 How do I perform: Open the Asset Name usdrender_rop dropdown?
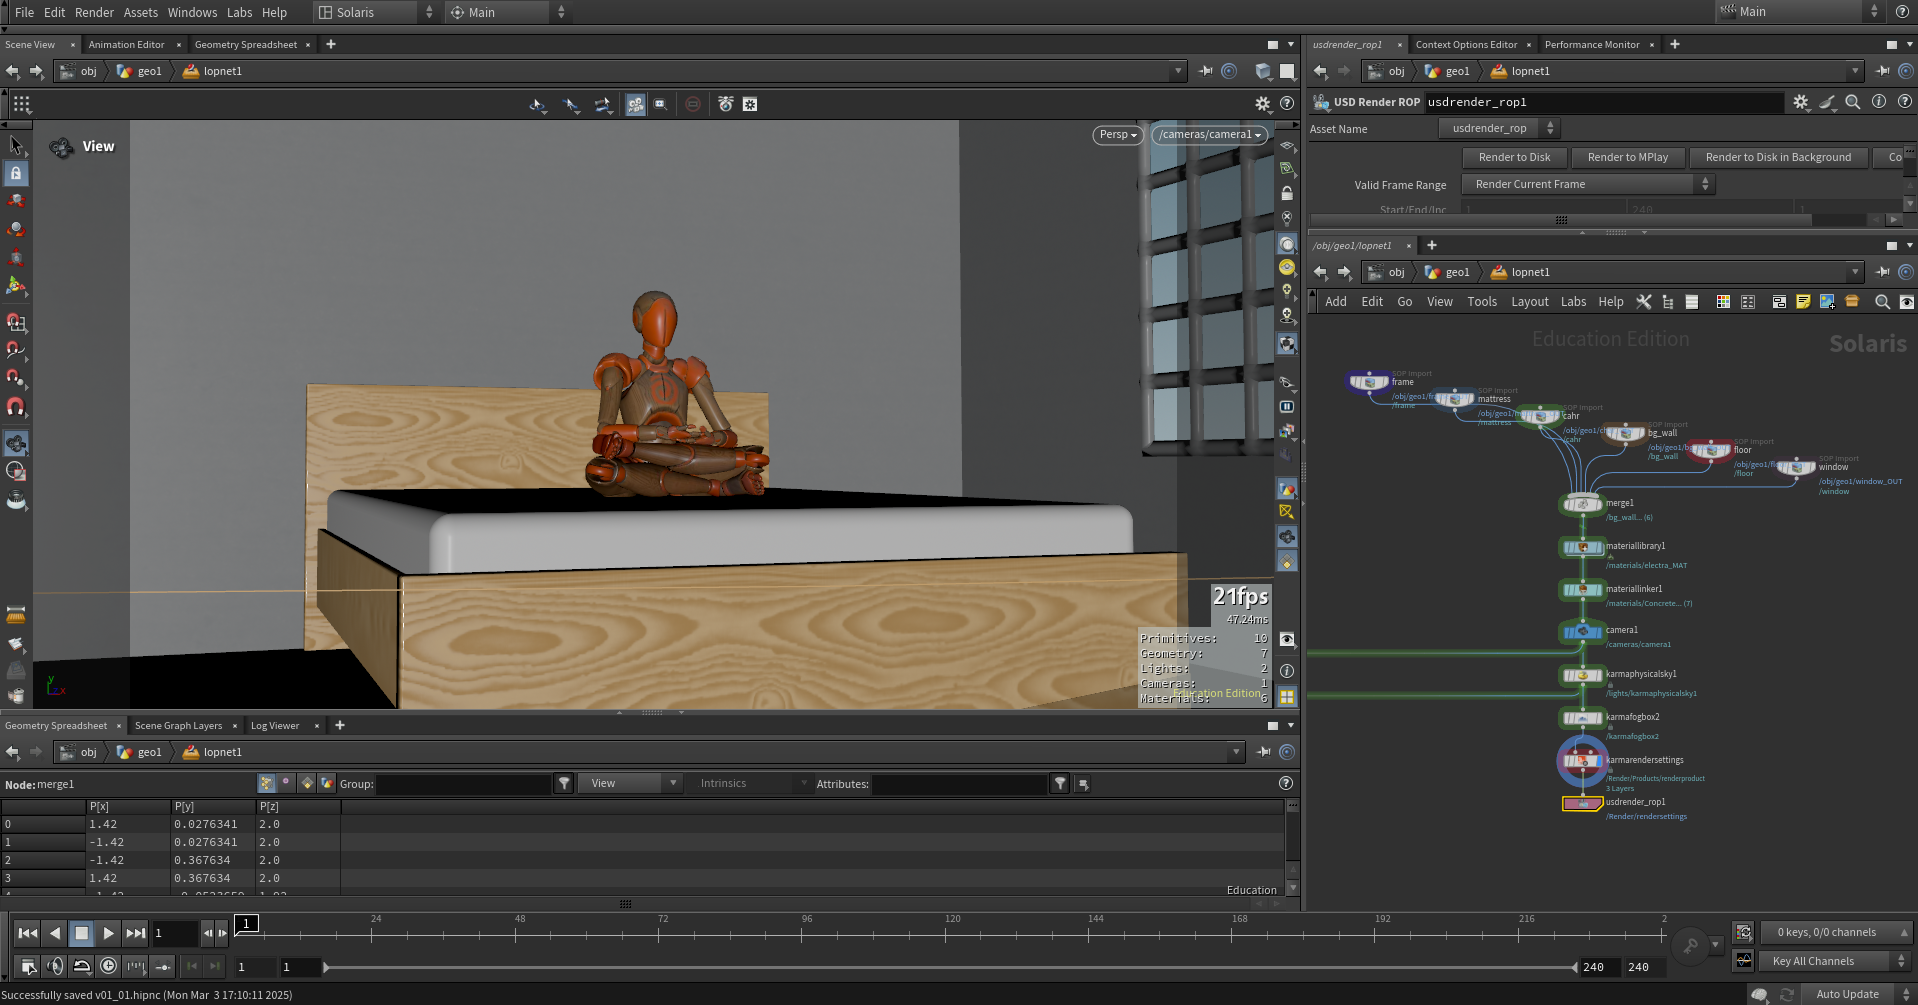[1499, 128]
